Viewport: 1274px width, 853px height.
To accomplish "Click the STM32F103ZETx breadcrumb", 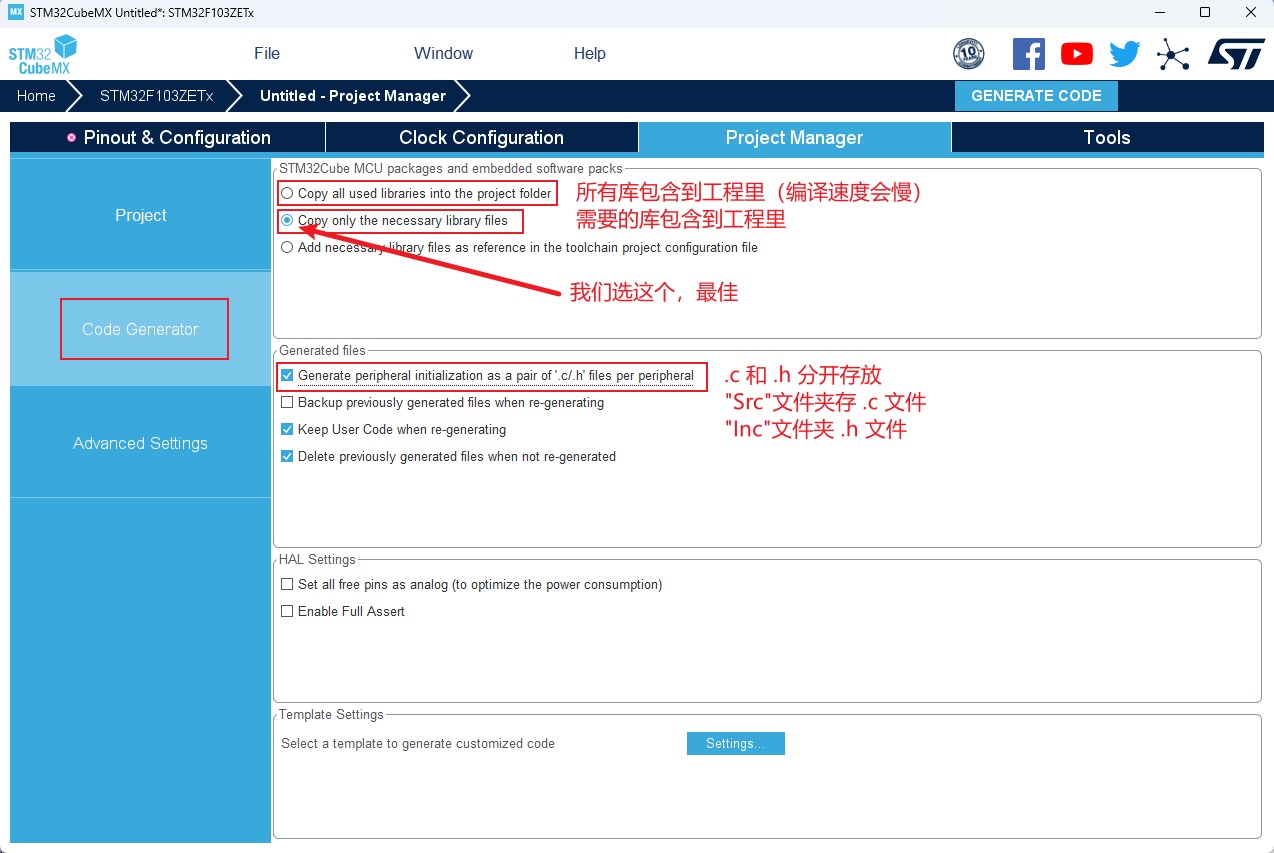I will (x=156, y=96).
